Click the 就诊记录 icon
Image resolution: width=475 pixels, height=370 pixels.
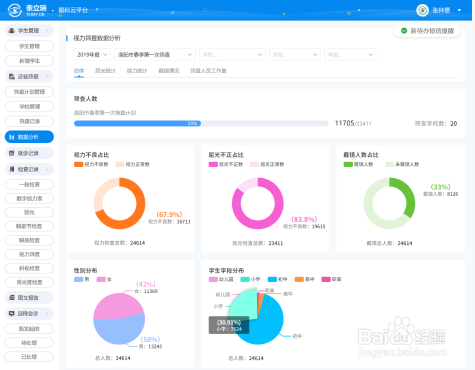coord(11,153)
